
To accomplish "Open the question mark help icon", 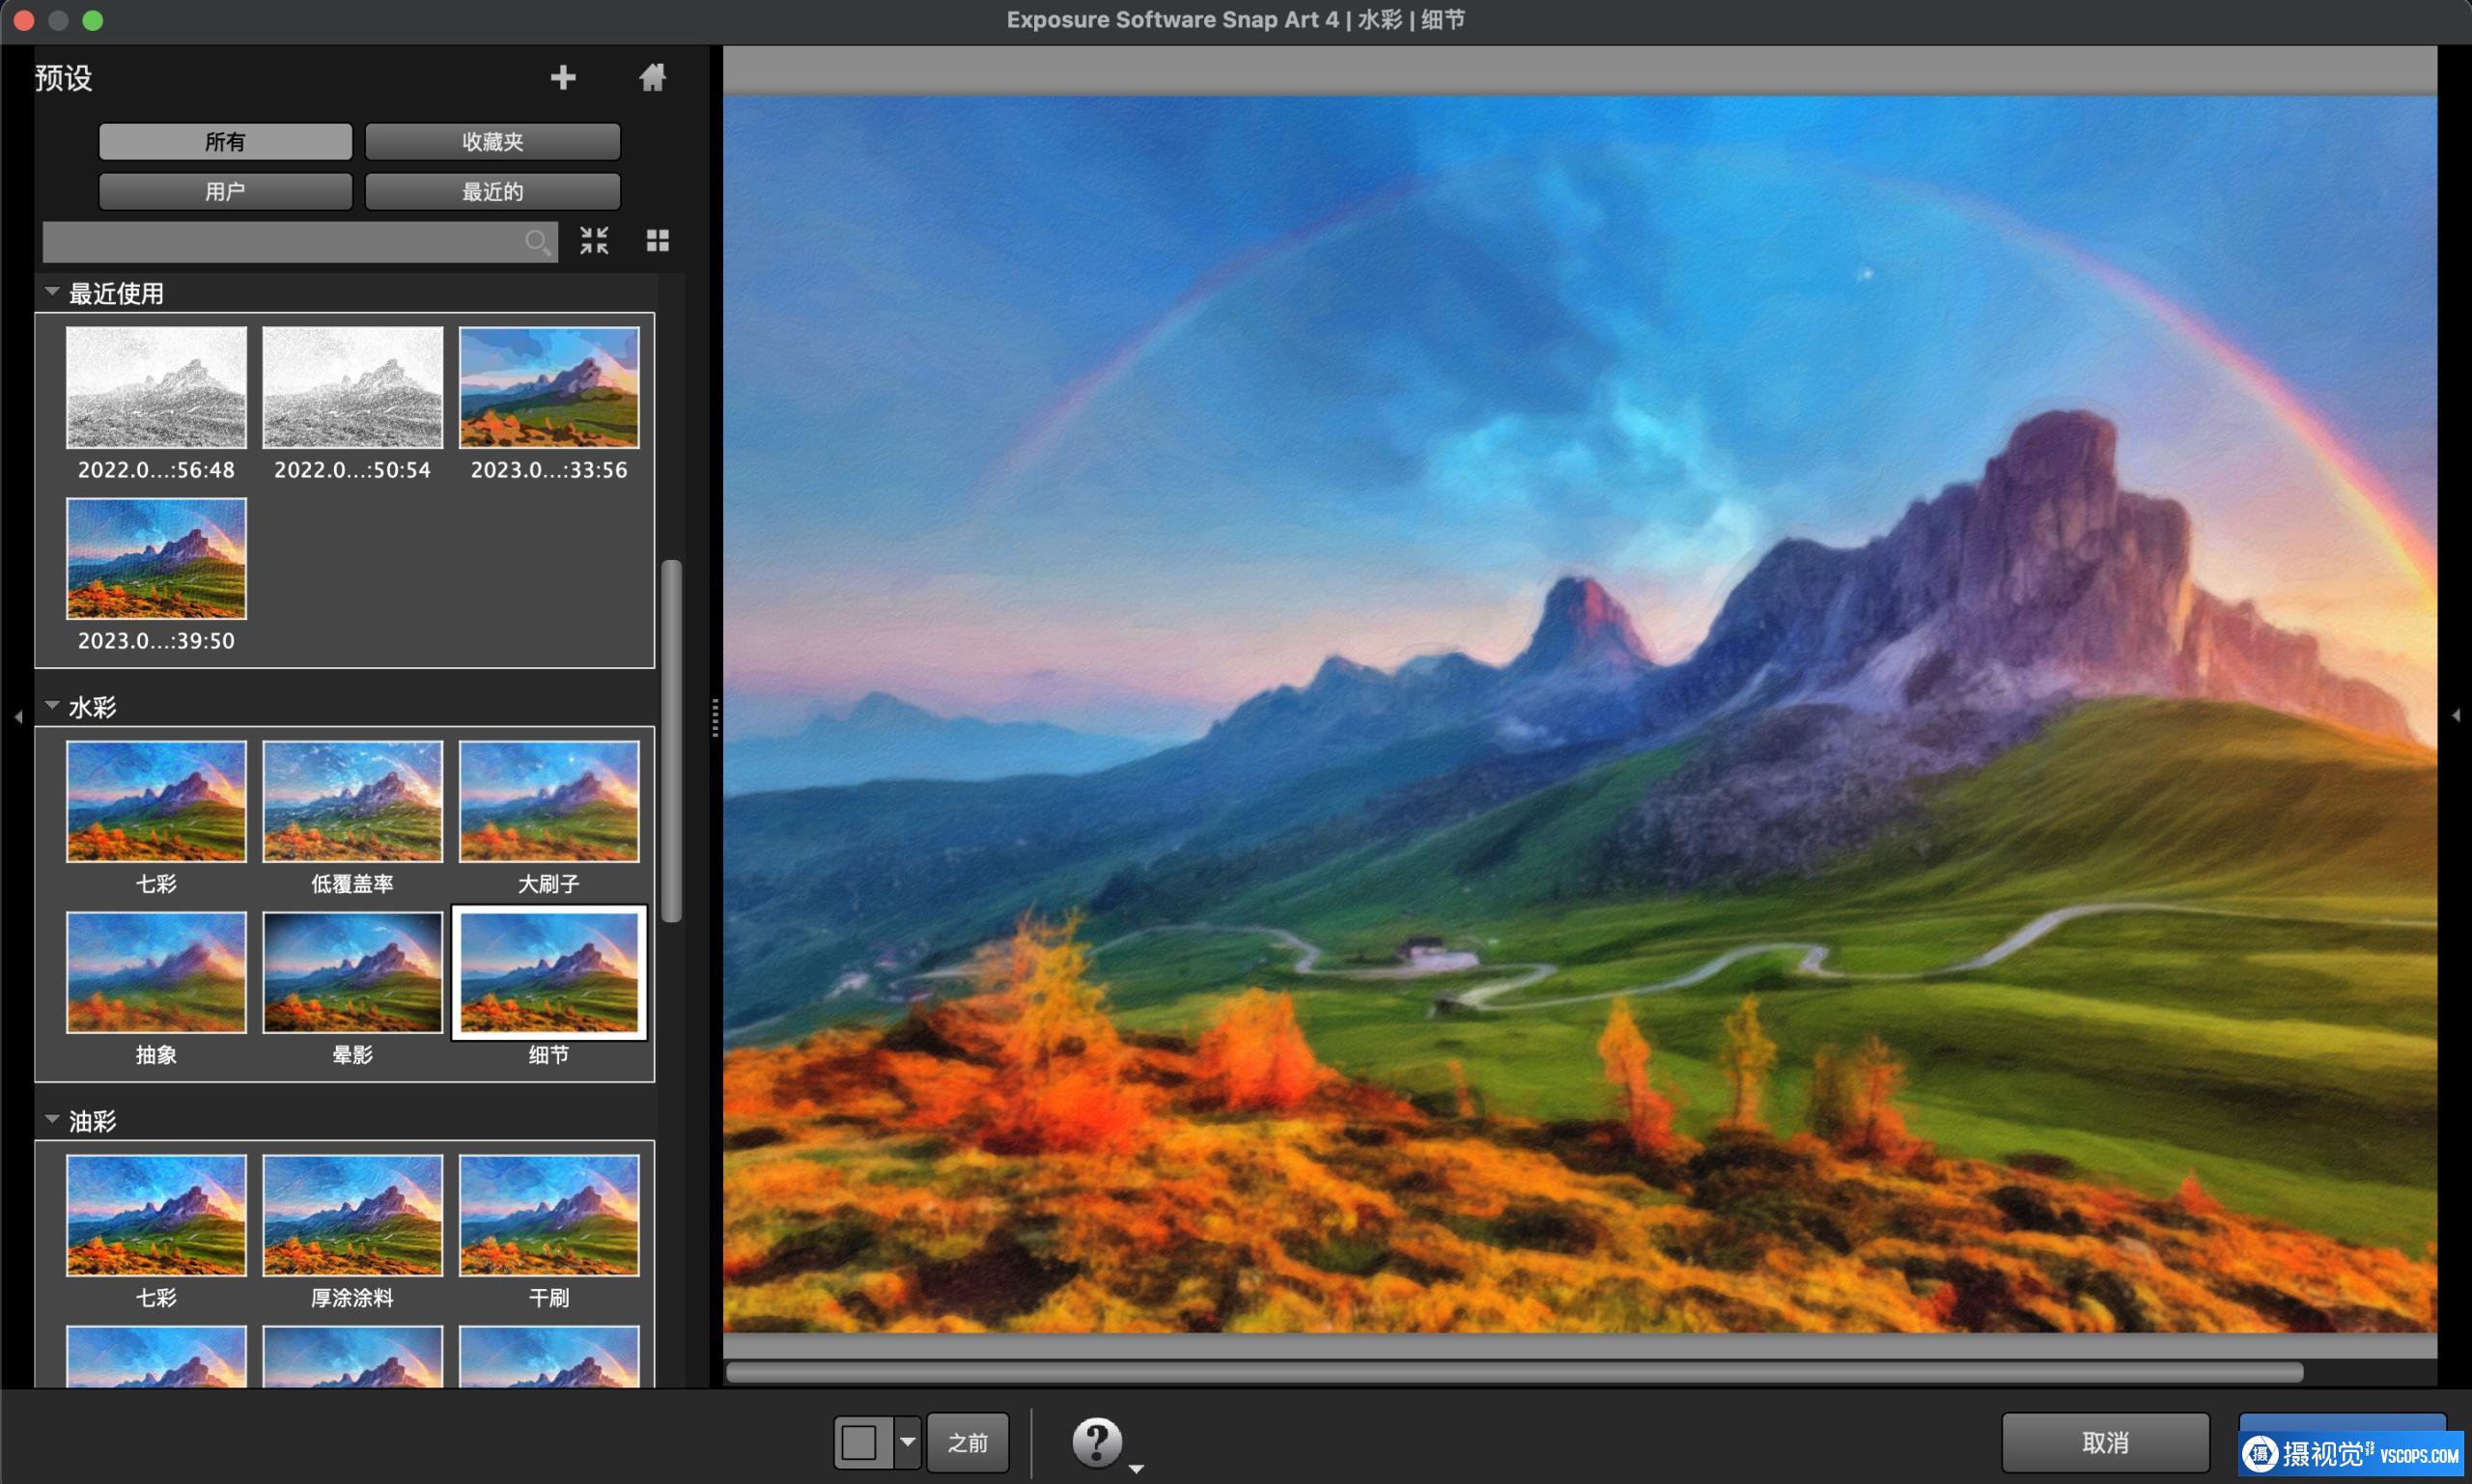I will [1096, 1442].
